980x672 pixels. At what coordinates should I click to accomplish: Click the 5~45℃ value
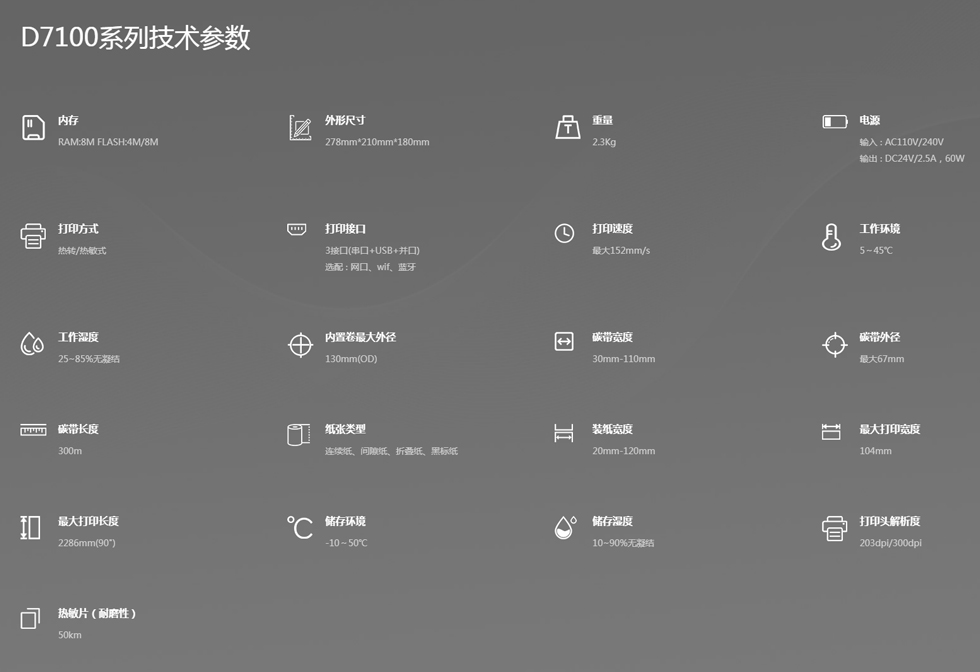click(876, 251)
